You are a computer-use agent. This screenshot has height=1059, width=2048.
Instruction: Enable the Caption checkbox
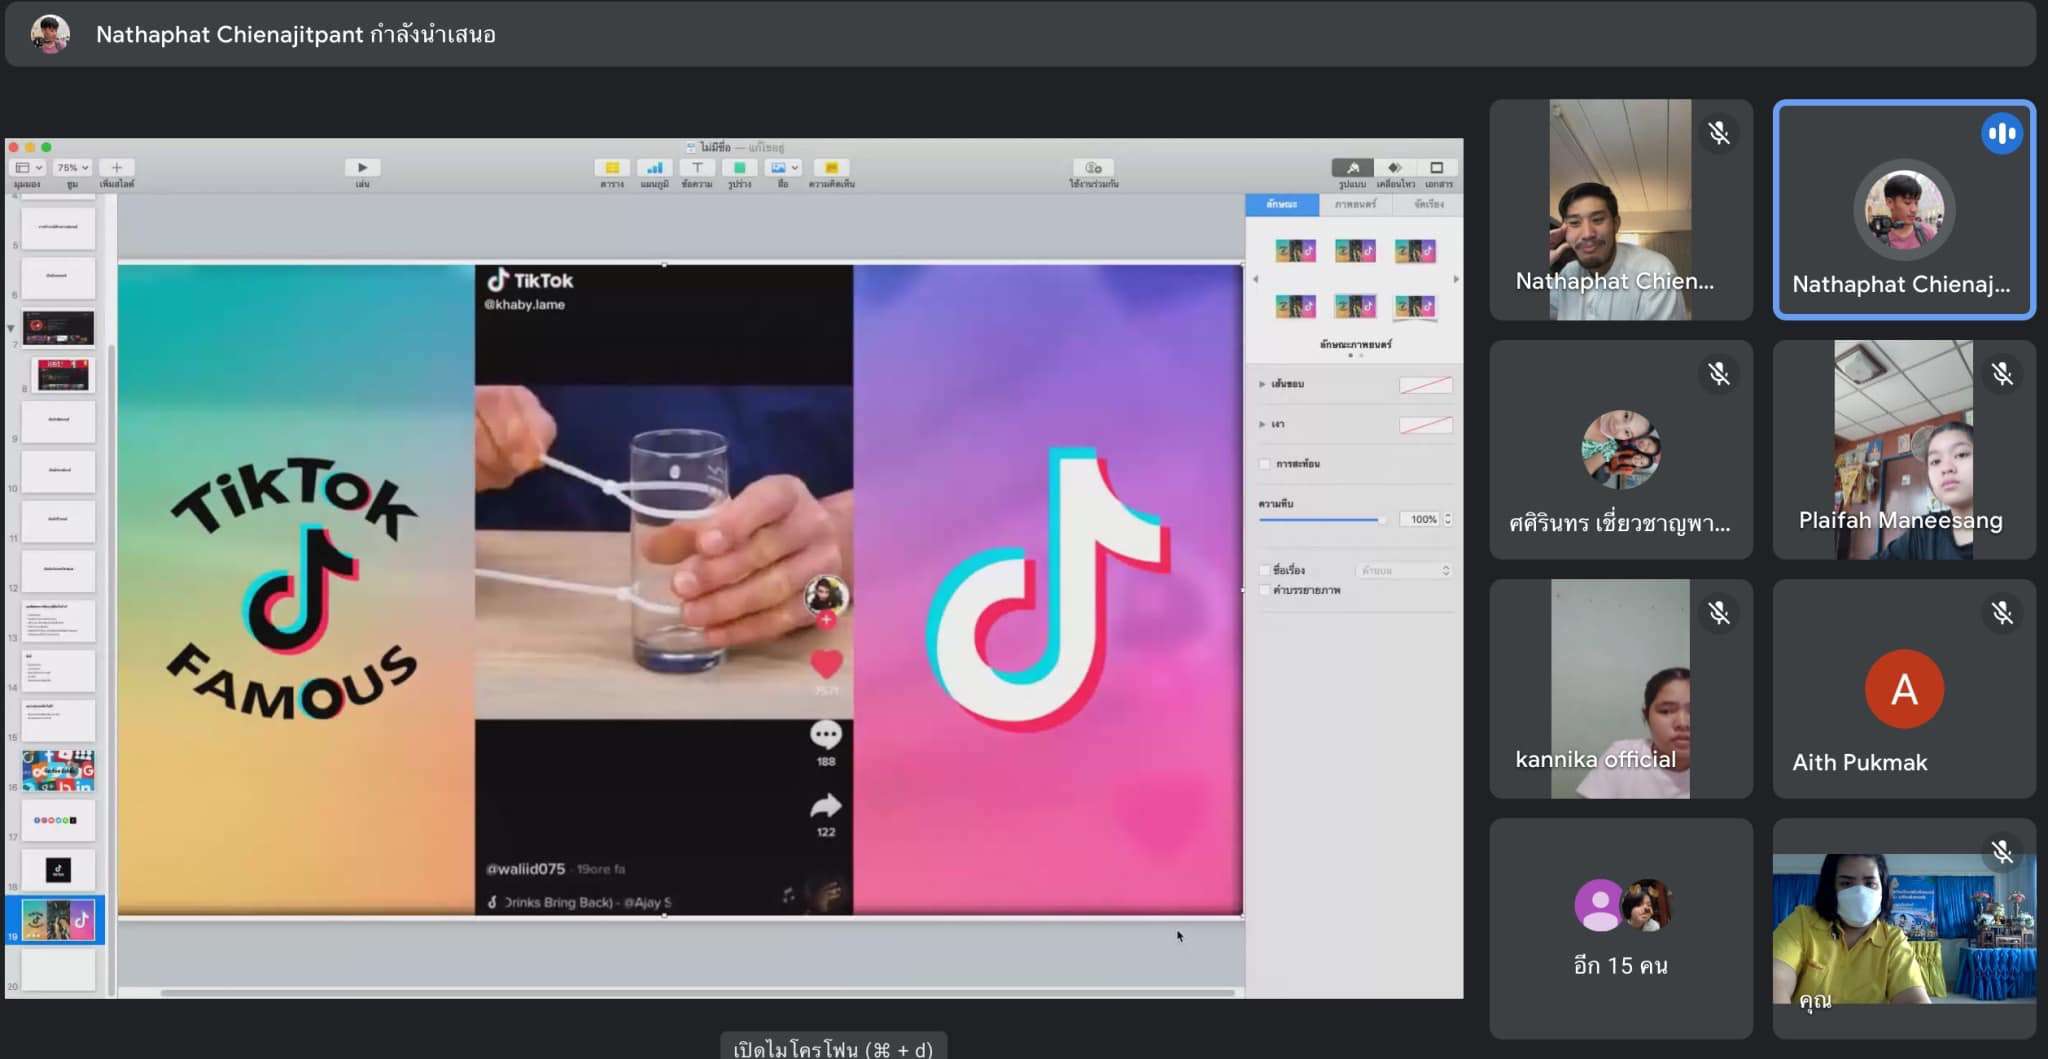(x=1265, y=590)
